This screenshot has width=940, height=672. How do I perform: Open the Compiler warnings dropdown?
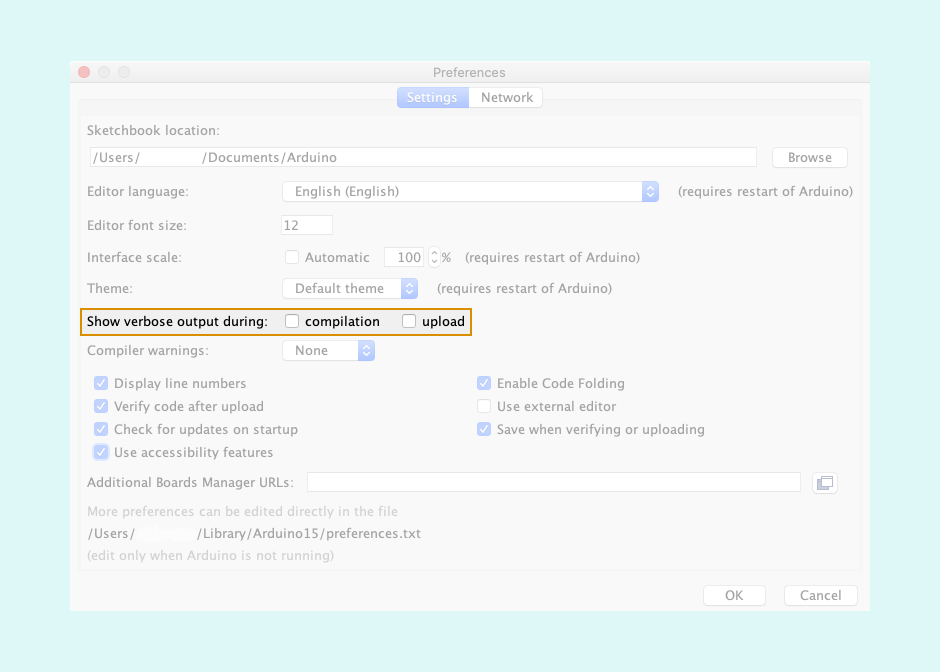click(328, 350)
